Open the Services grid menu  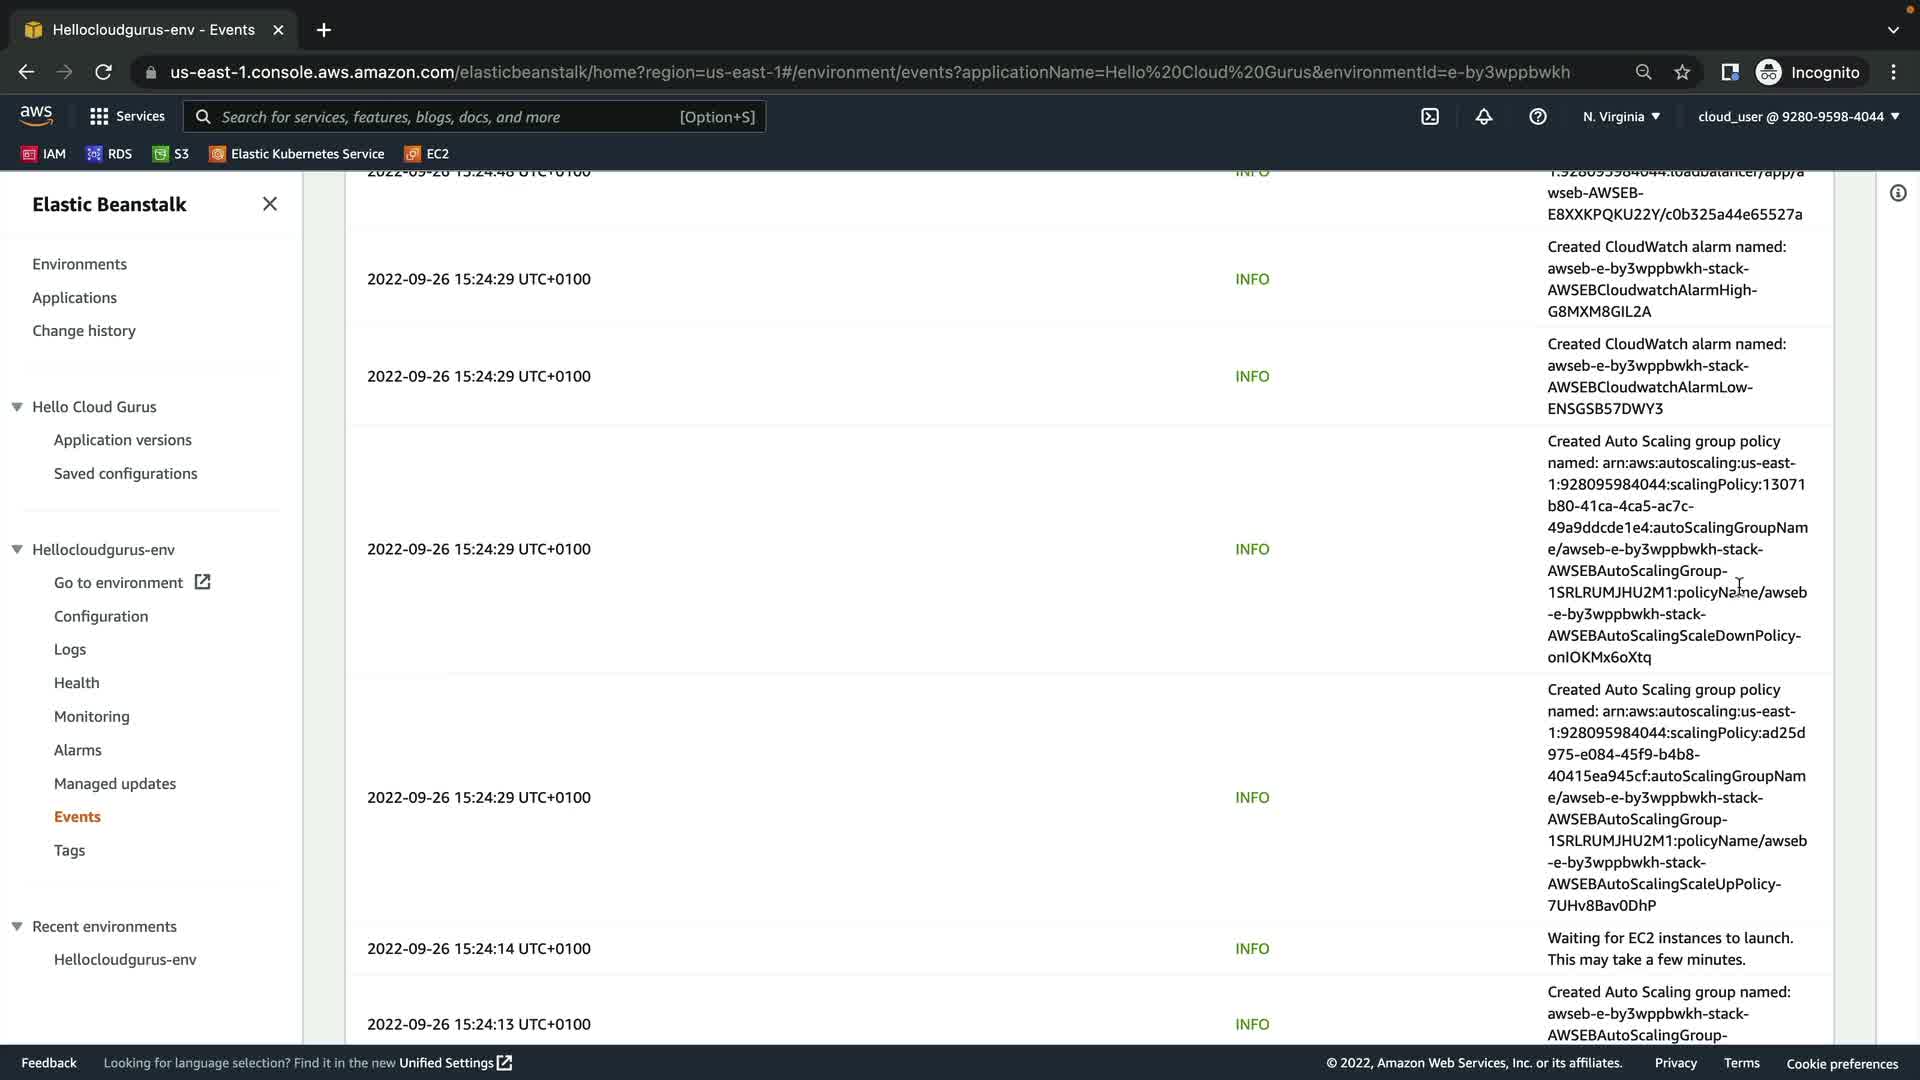pyautogui.click(x=127, y=117)
